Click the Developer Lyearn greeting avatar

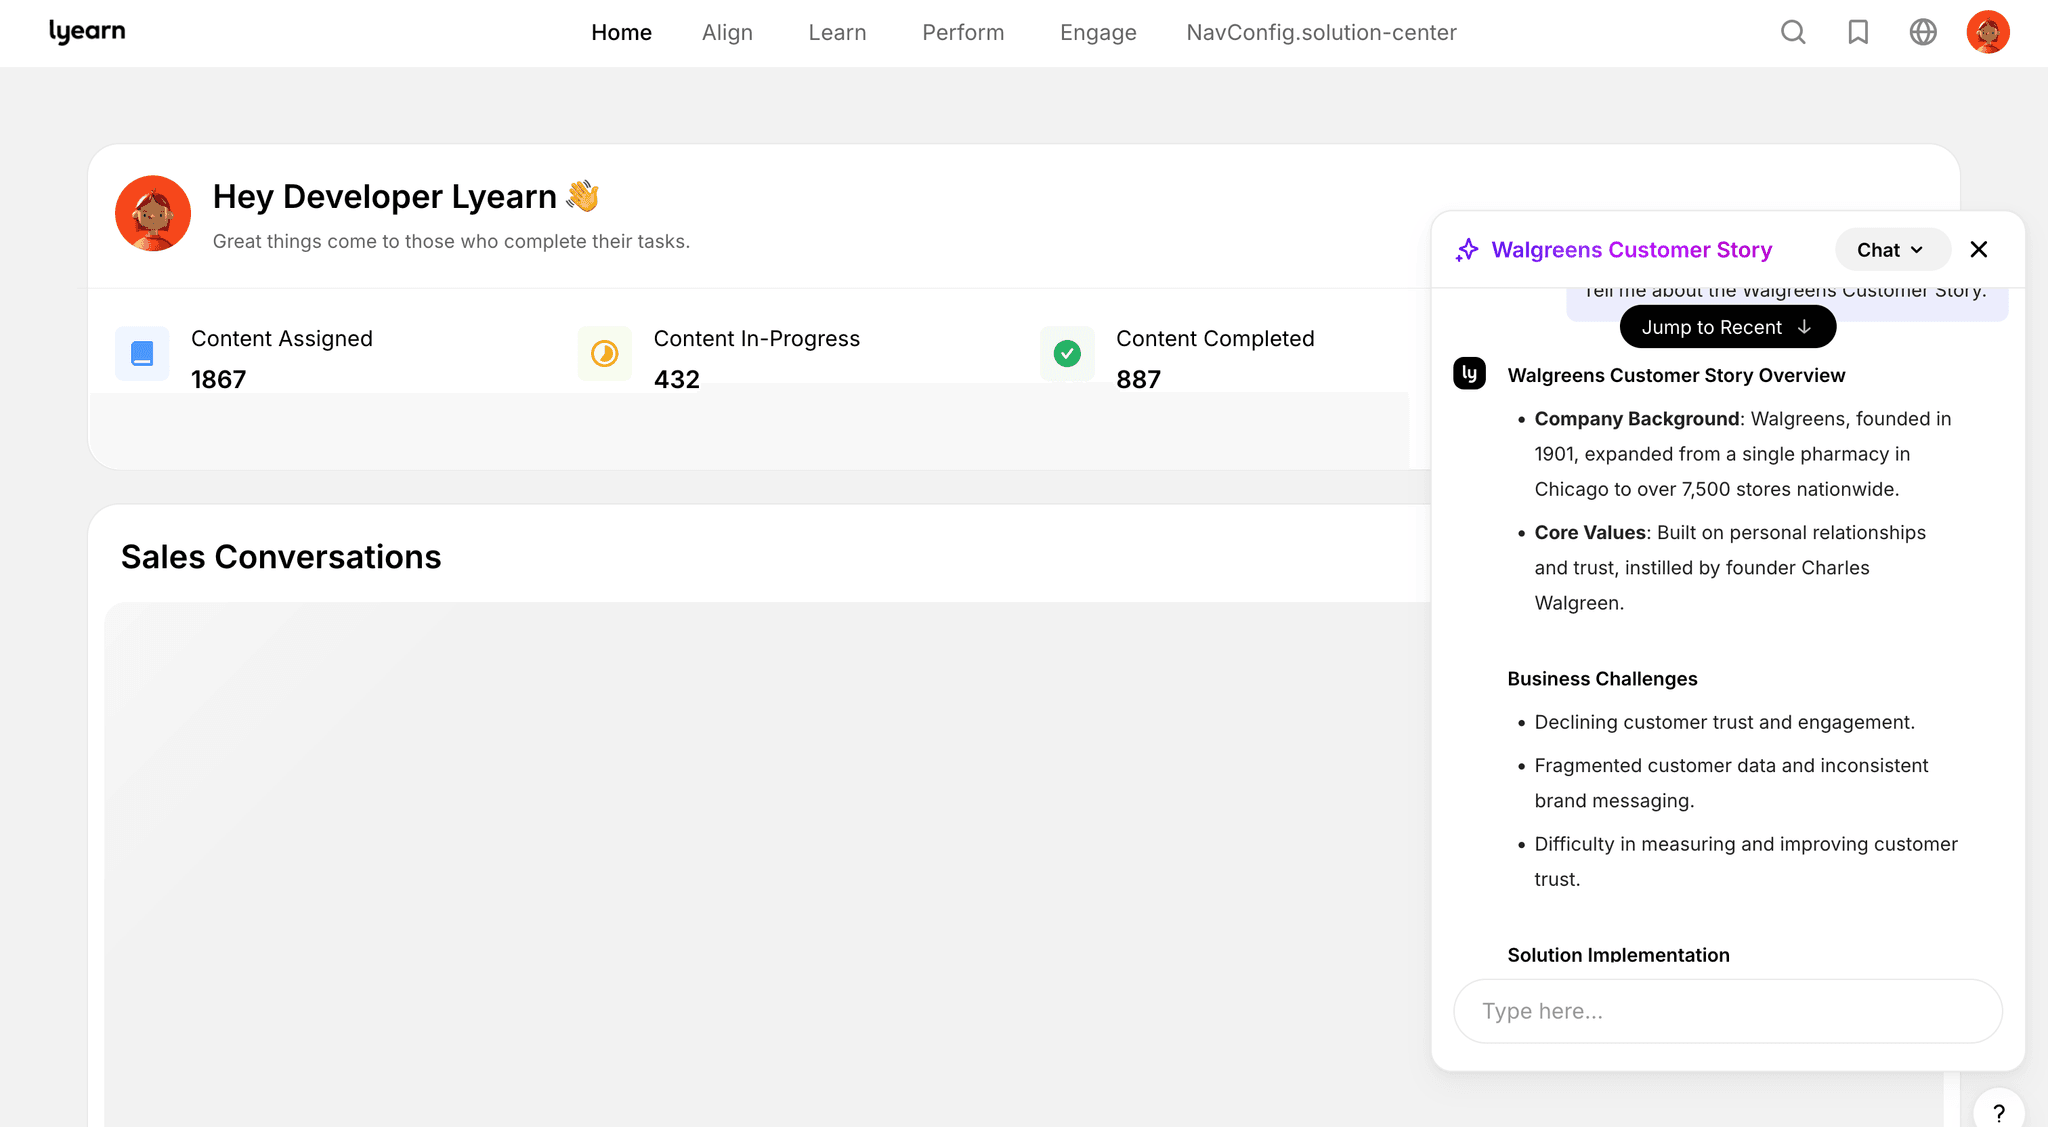tap(153, 213)
